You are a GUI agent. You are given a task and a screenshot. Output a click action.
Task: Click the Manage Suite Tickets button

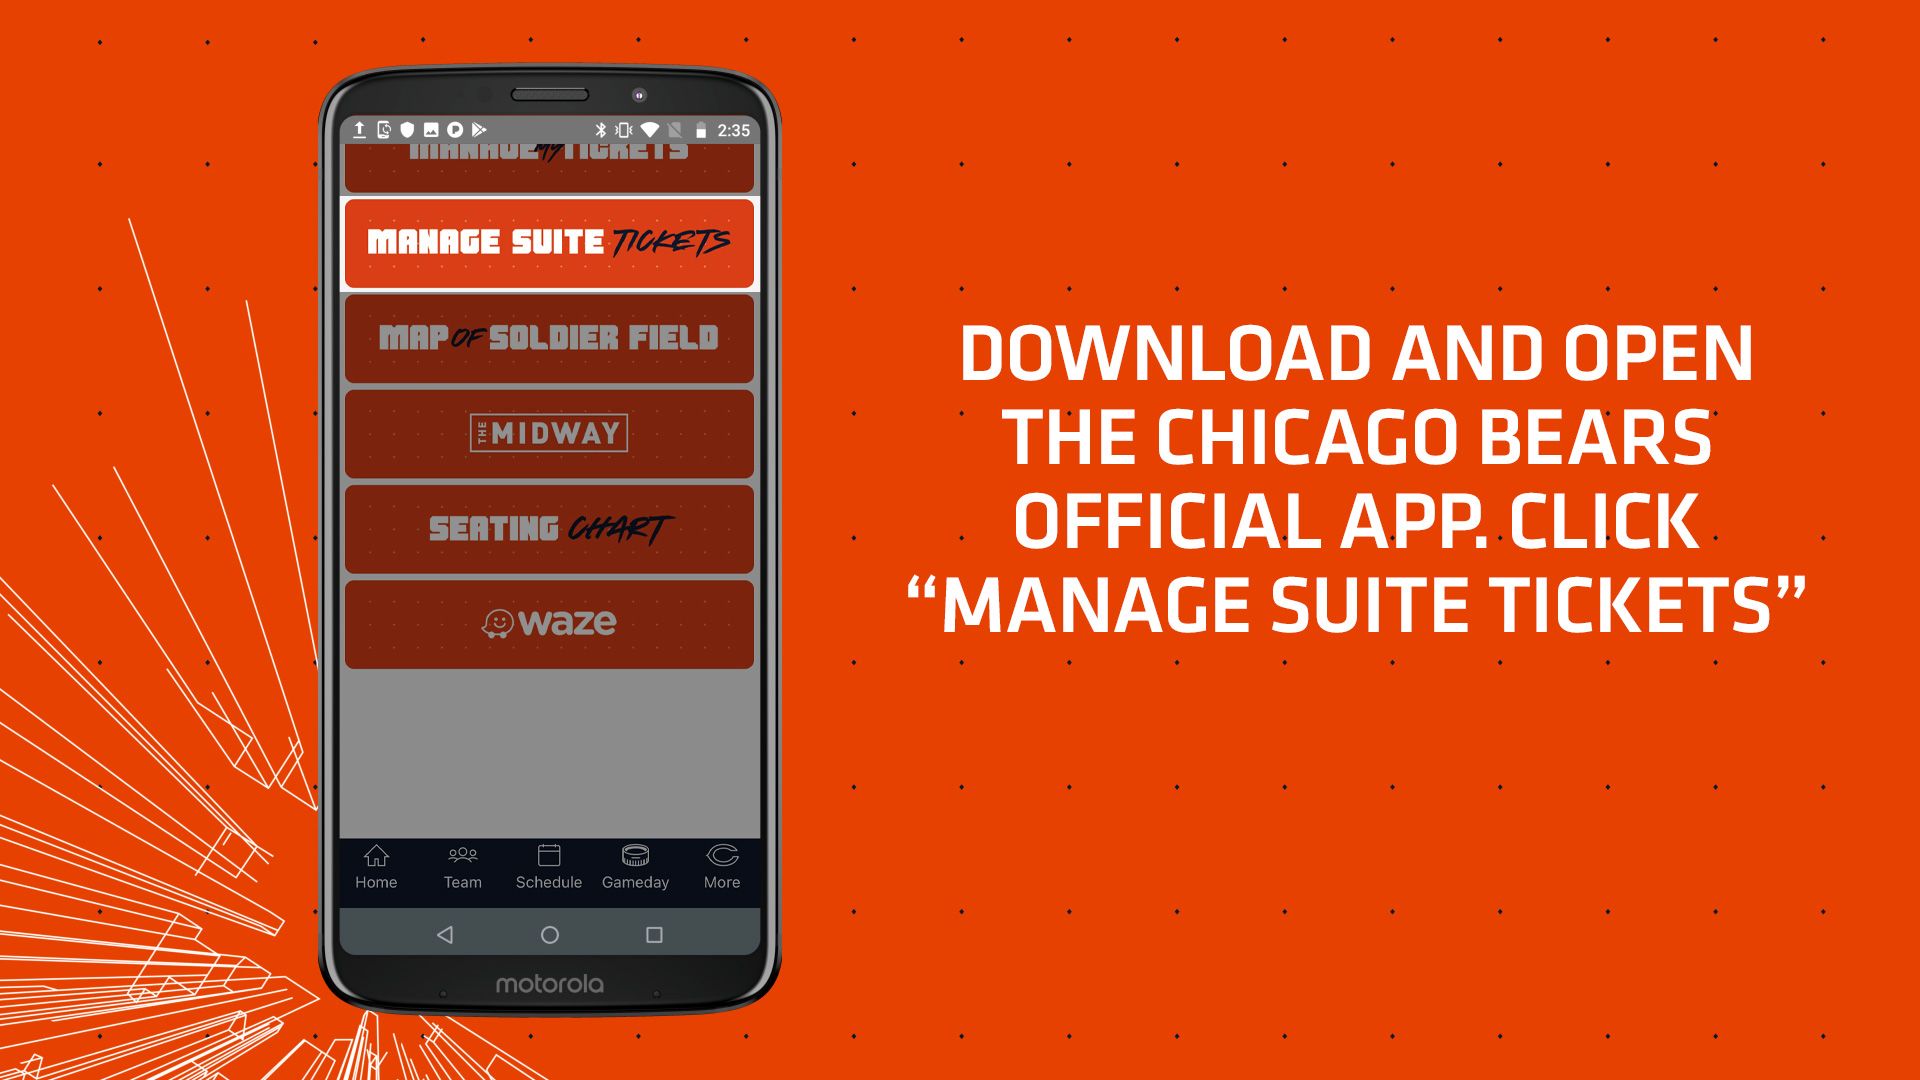click(551, 243)
